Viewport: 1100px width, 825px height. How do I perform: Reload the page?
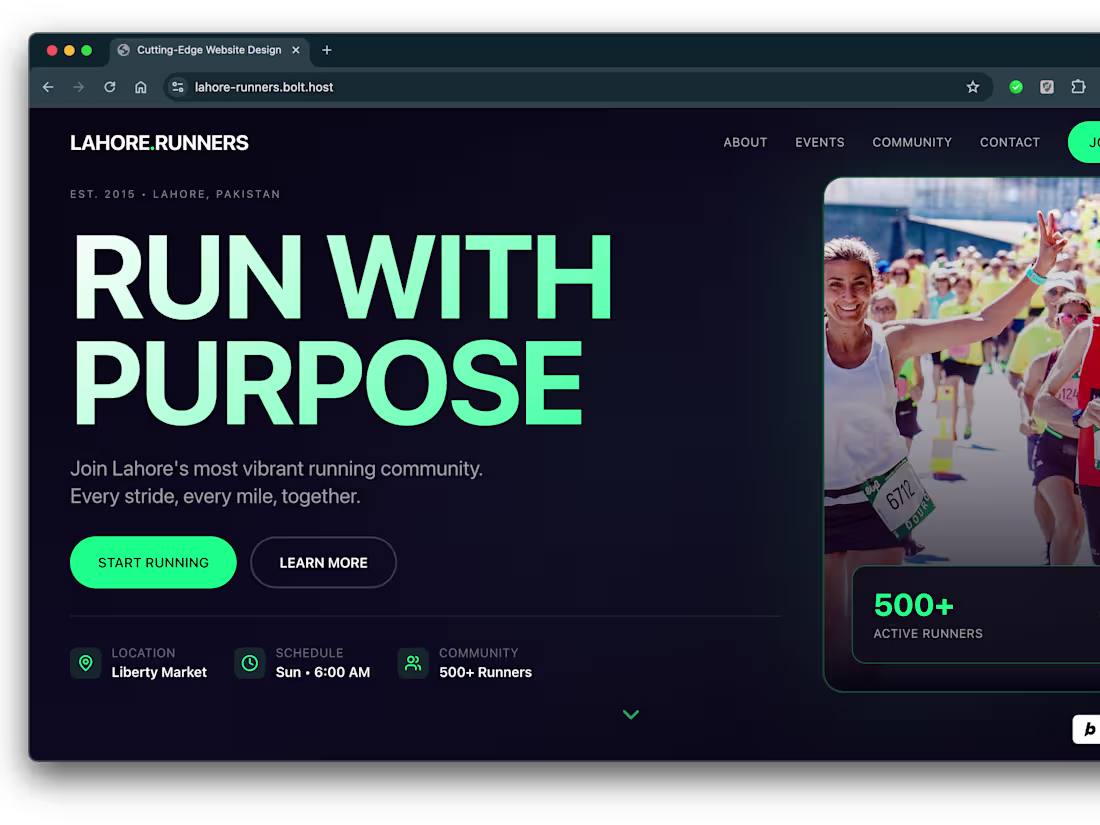[x=110, y=87]
